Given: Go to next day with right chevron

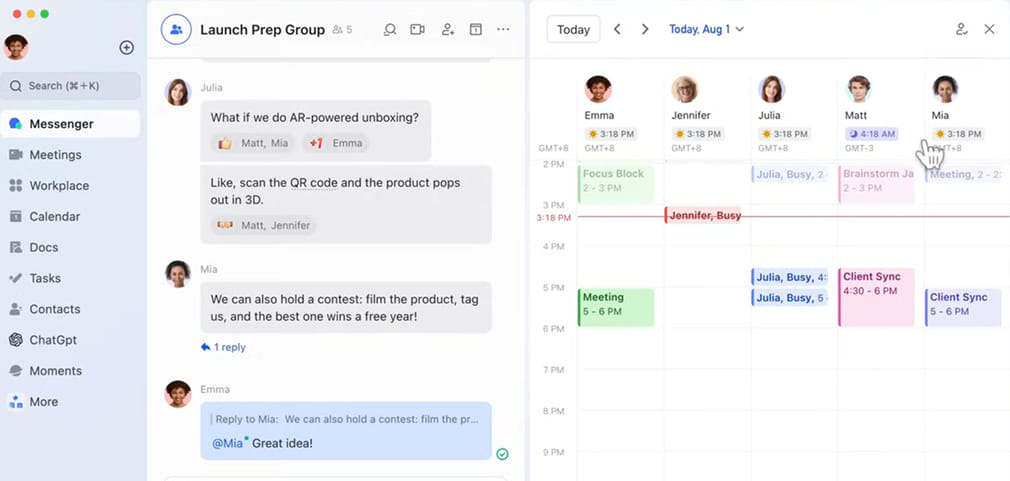Looking at the screenshot, I should [645, 29].
